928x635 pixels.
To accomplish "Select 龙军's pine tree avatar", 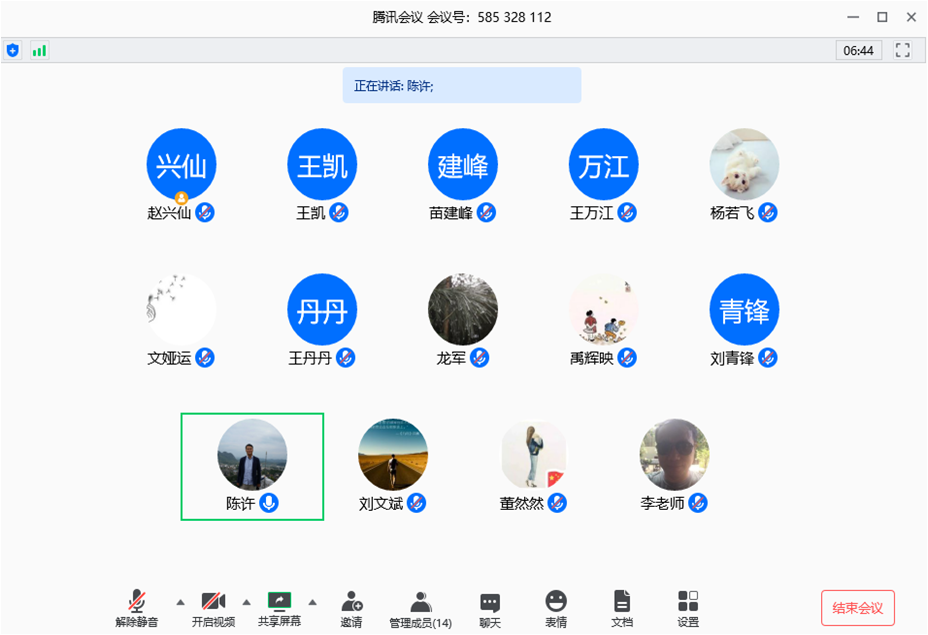I will [x=463, y=310].
